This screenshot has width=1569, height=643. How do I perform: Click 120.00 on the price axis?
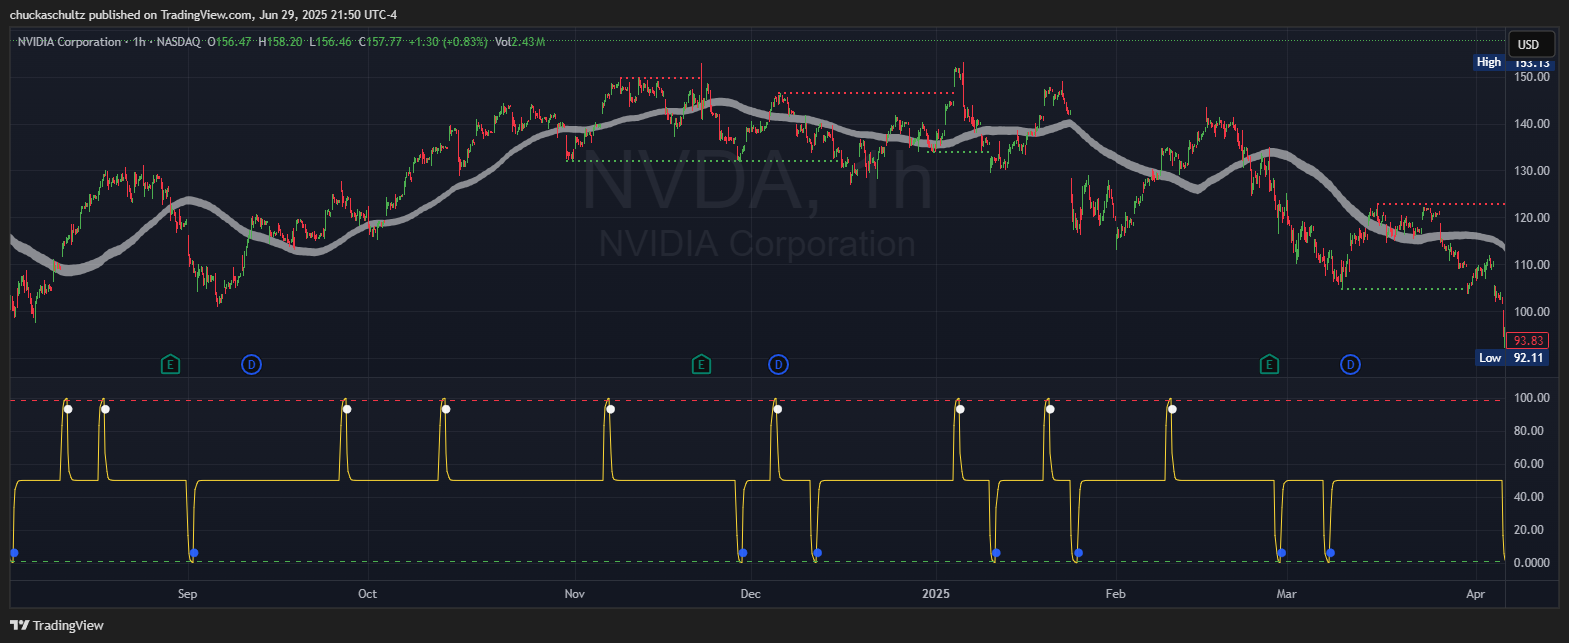pos(1531,218)
